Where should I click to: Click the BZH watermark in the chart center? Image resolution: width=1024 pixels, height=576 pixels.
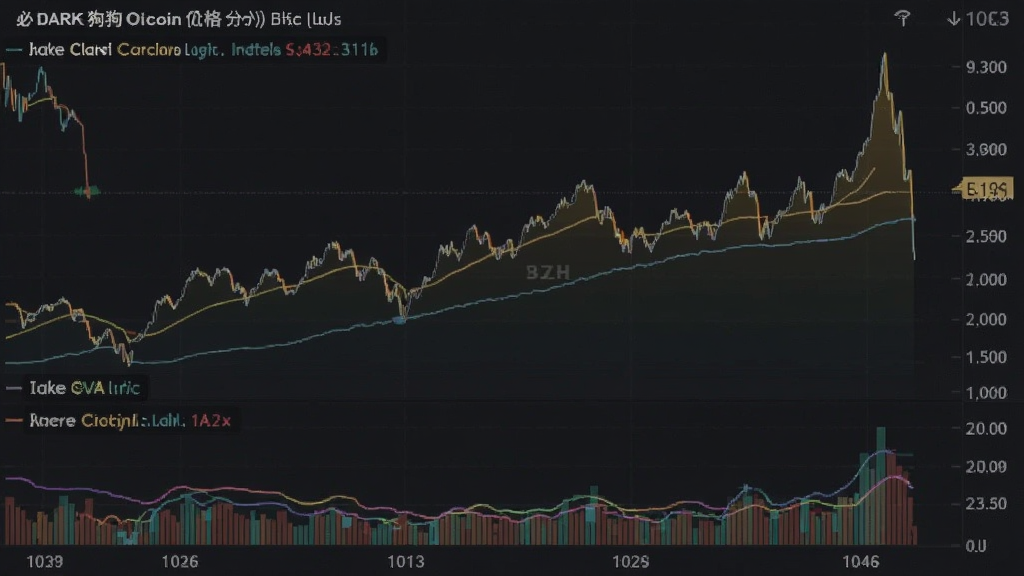pyautogui.click(x=548, y=272)
